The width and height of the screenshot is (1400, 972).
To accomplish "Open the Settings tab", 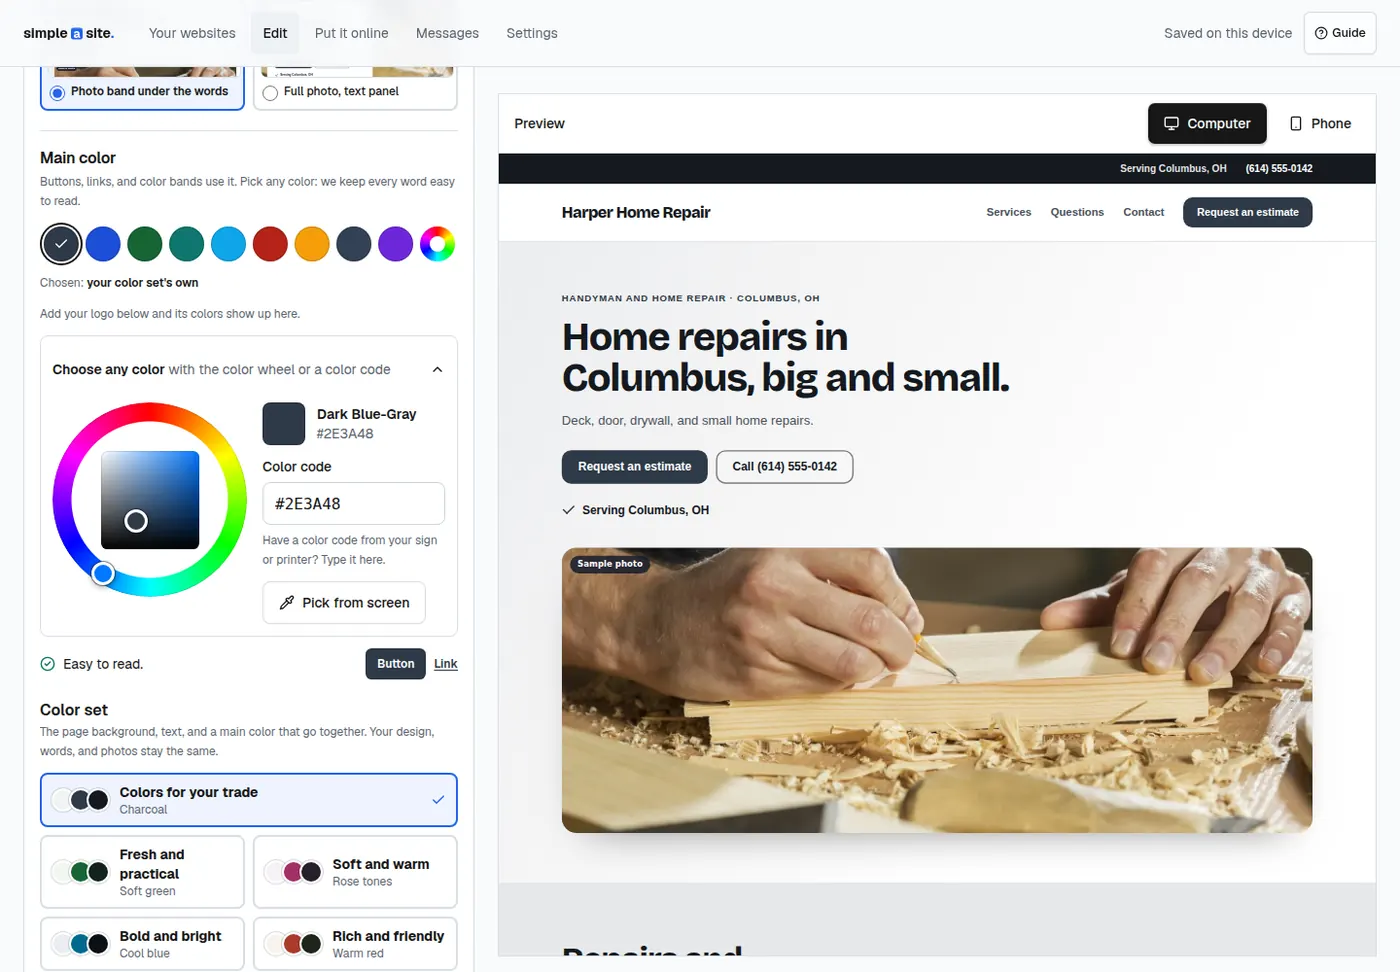I will 532,33.
